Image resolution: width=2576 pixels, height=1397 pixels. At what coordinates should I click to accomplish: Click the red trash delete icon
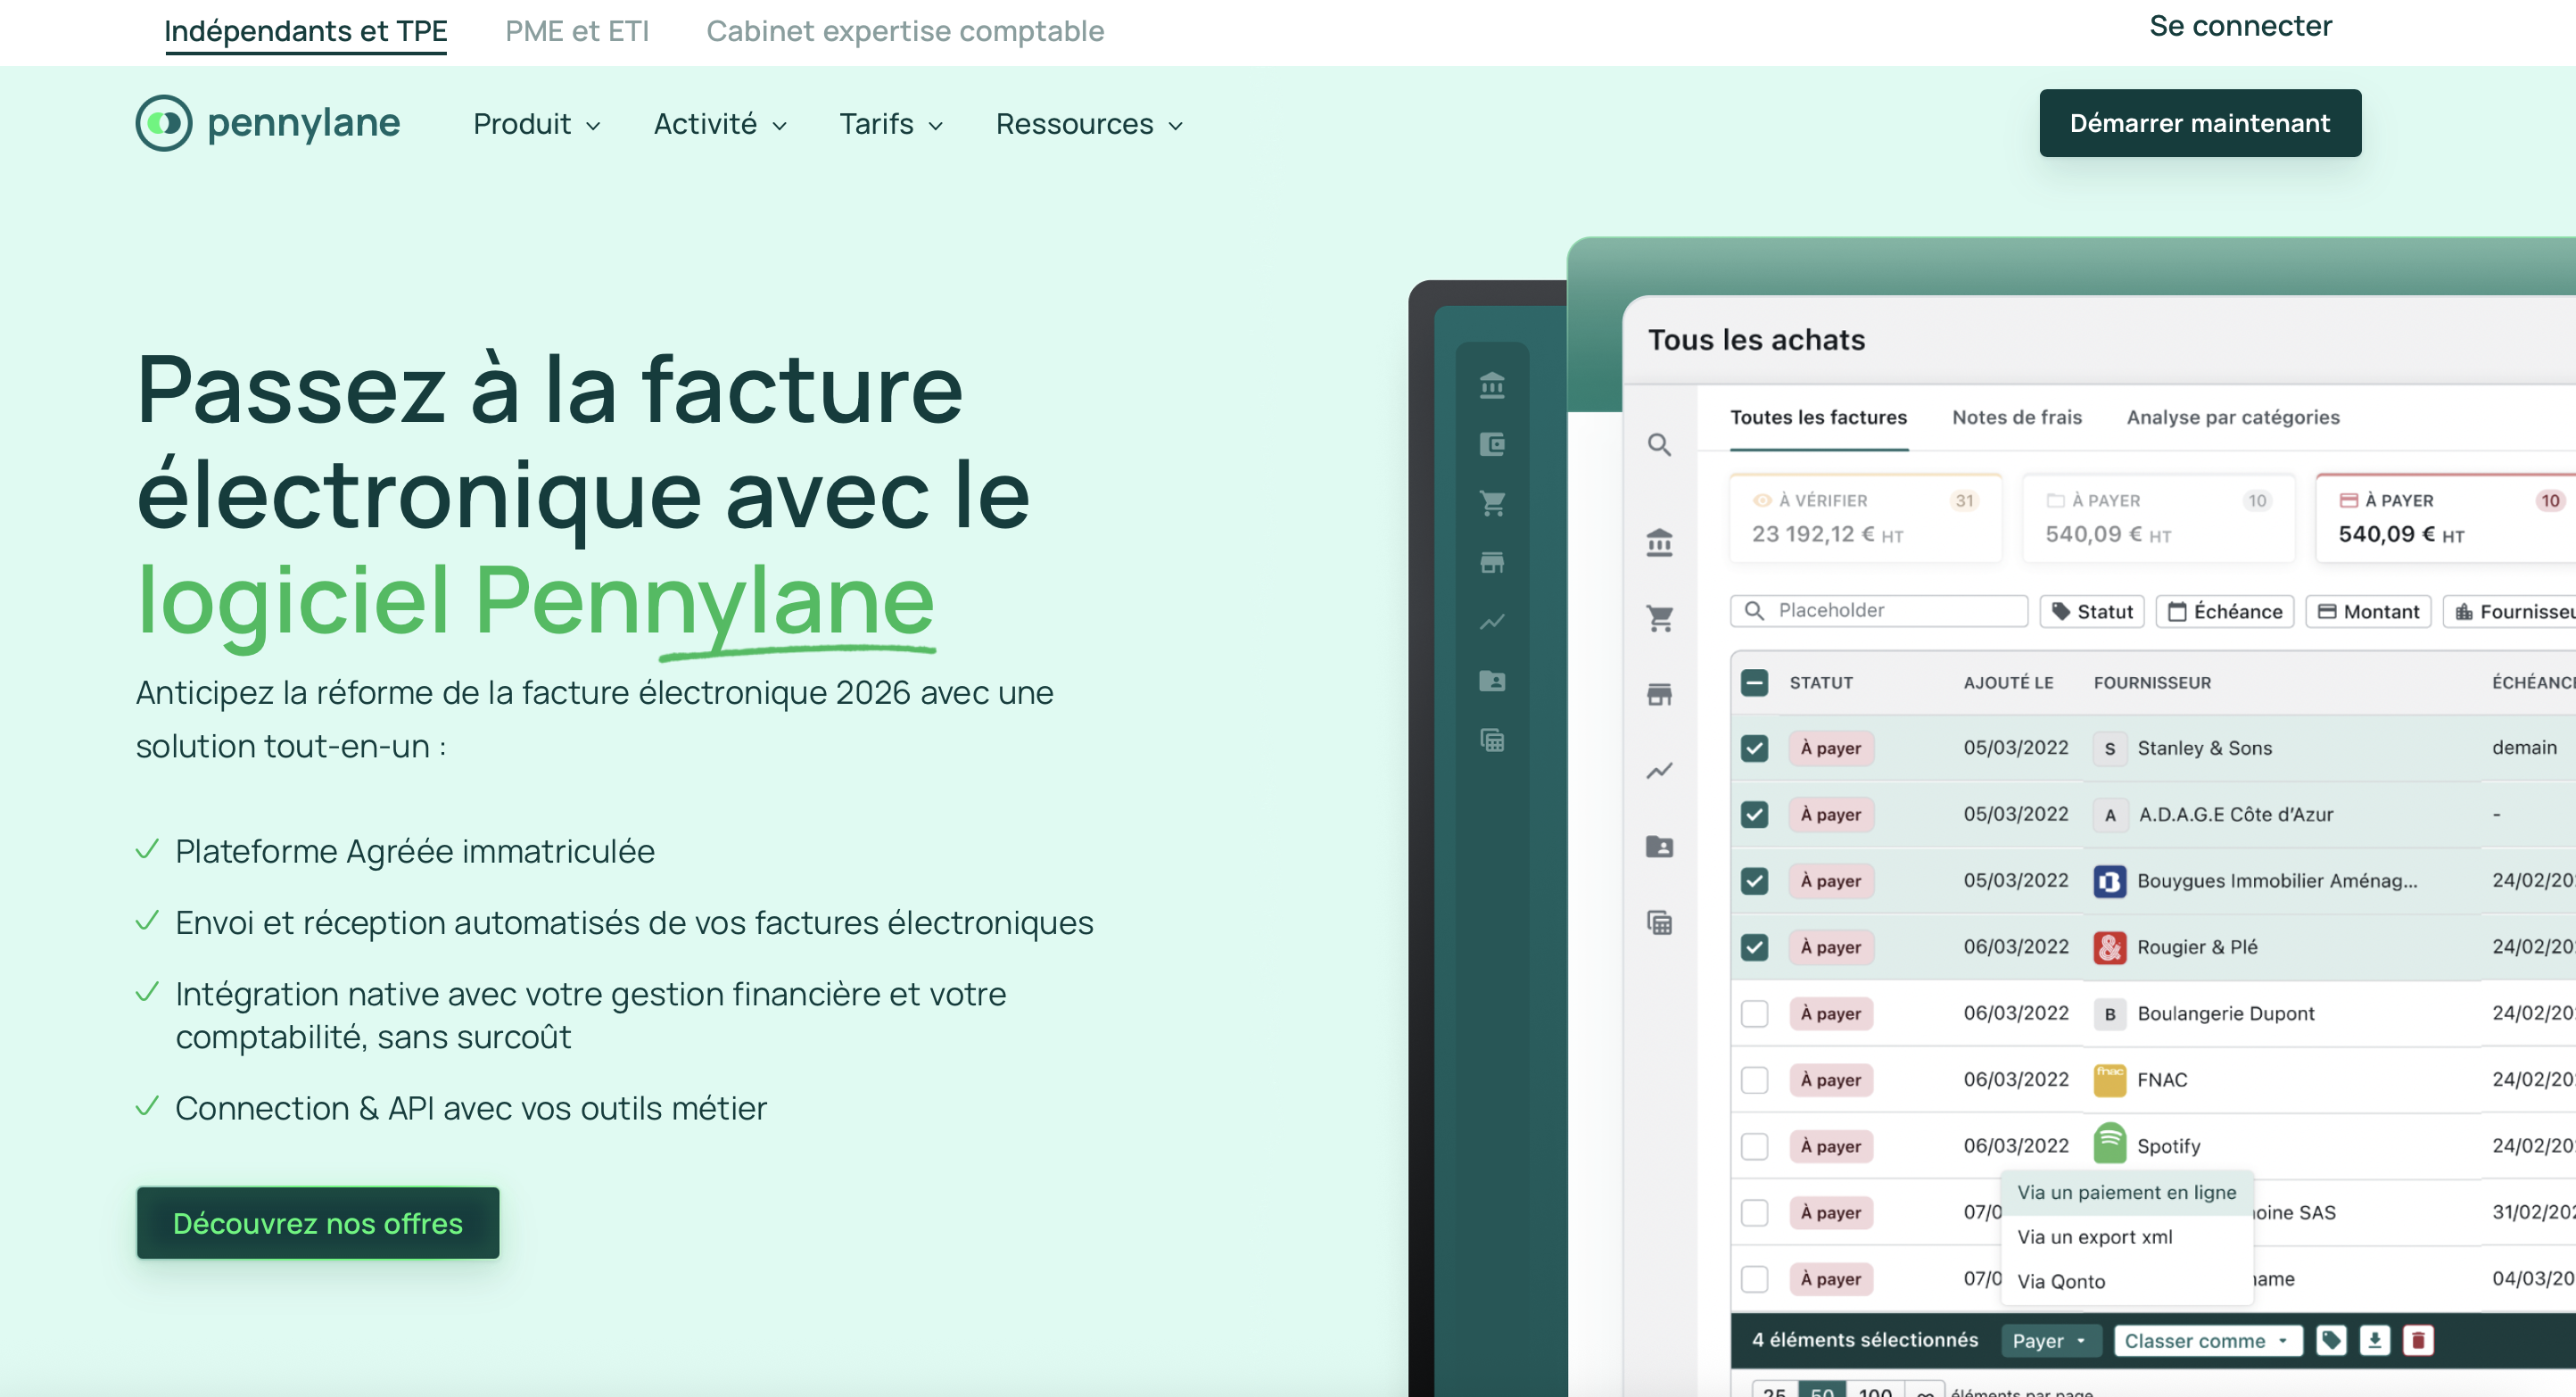tap(2418, 1340)
